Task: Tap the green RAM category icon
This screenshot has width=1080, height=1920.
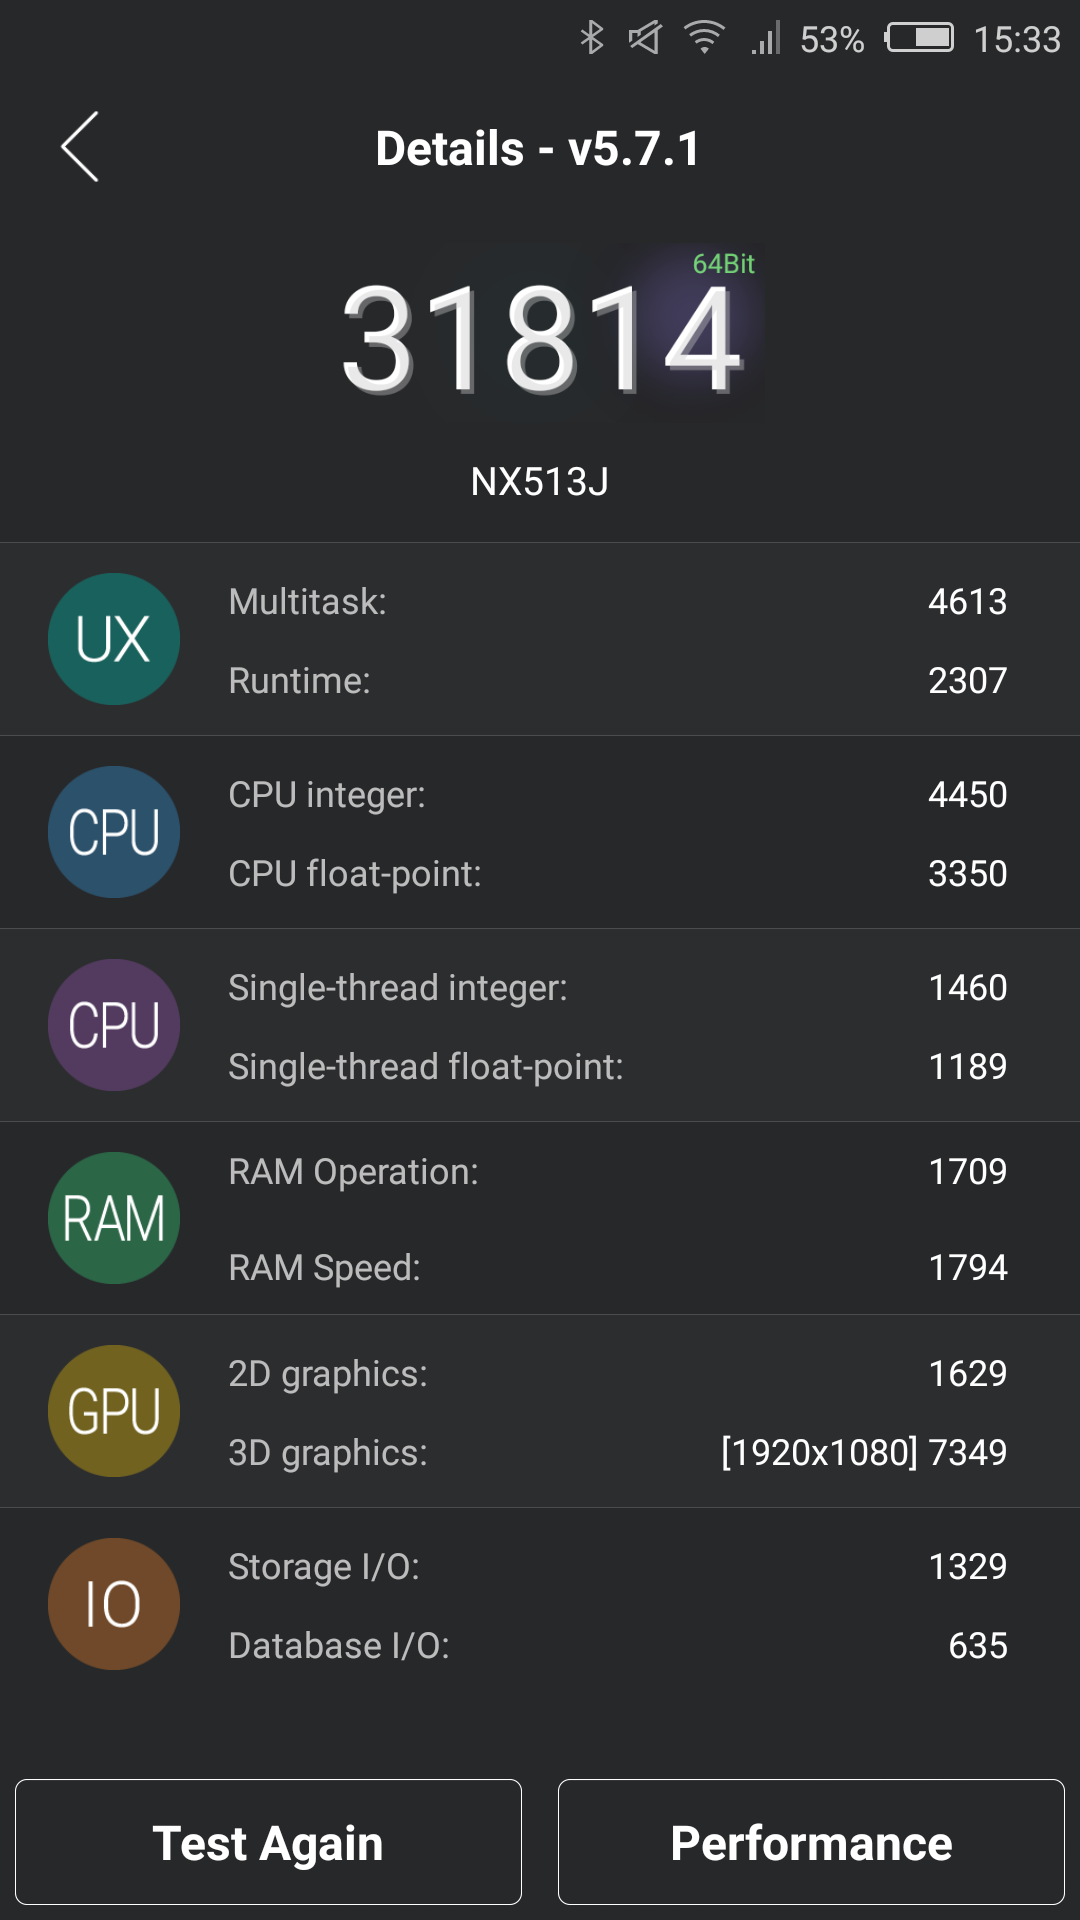Action: click(x=114, y=1218)
